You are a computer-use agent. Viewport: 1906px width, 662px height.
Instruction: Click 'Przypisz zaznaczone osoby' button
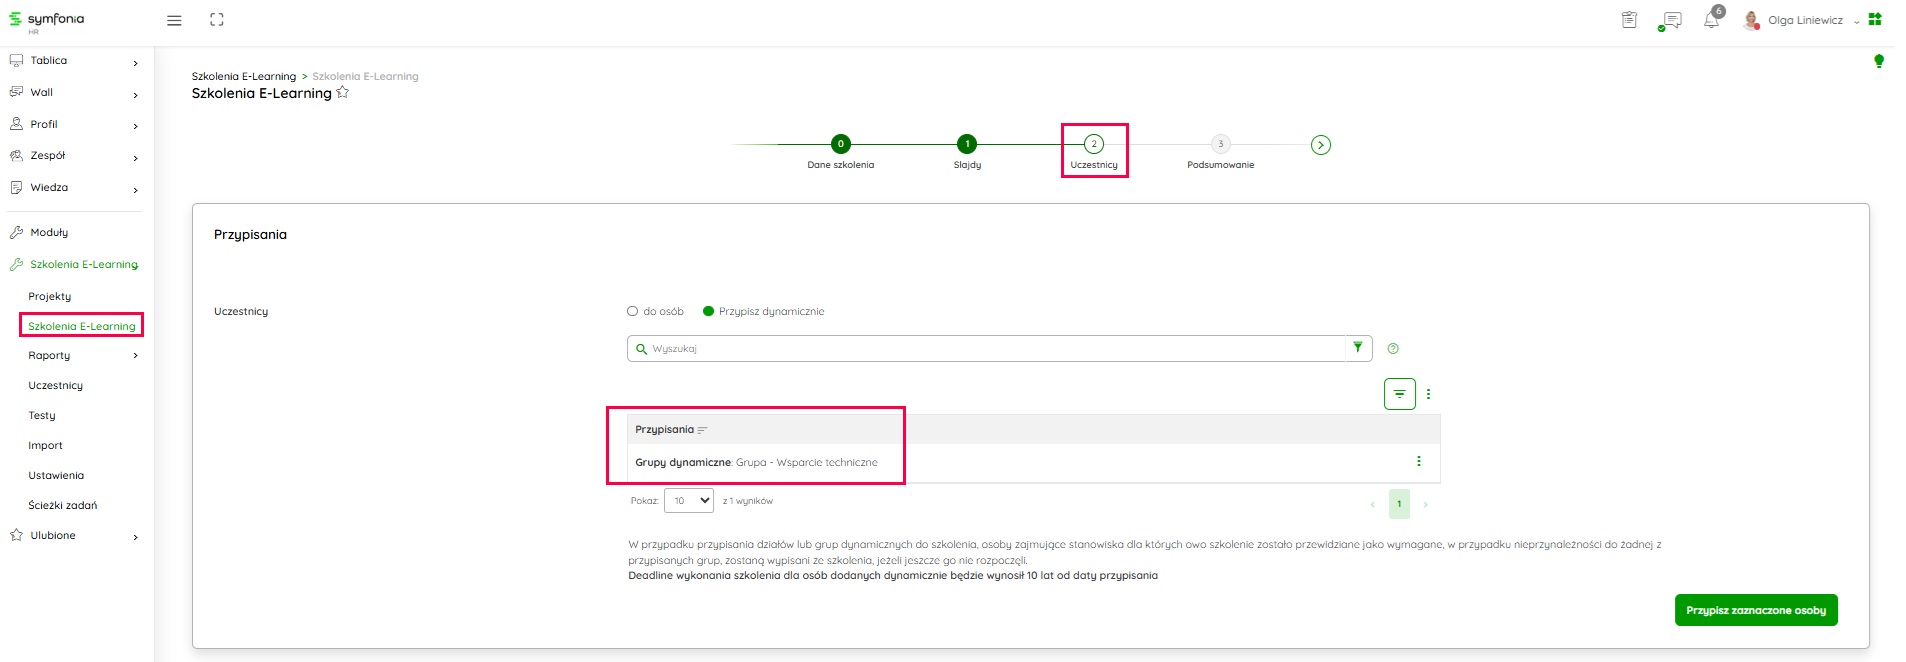[1755, 610]
